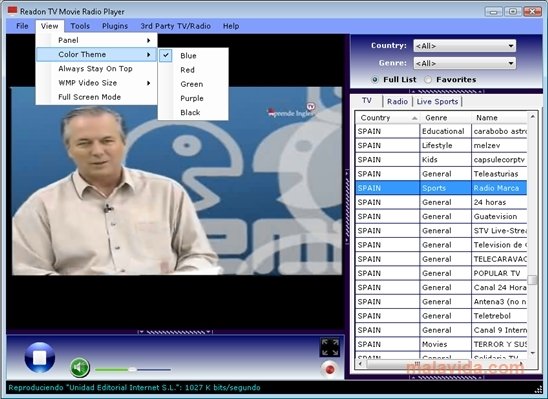The image size is (548, 399).
Task: Collapse filter panel via grip below Favorites
Action: point(446,91)
